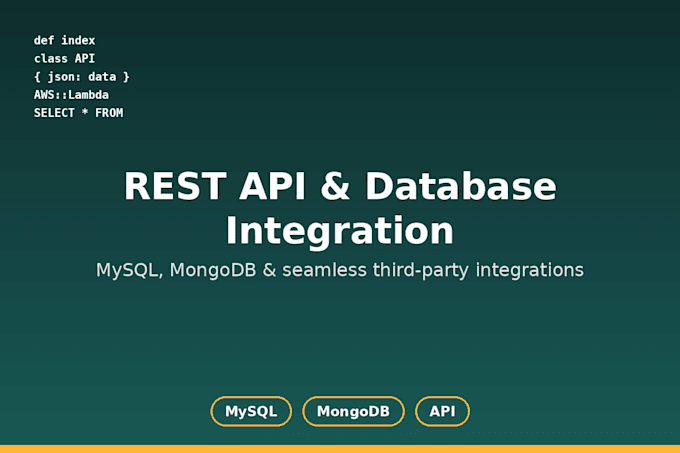The width and height of the screenshot is (680, 453).
Task: Click the subtitle "MySQL, MongoDB & seamless third-party integrations"
Action: 340,270
